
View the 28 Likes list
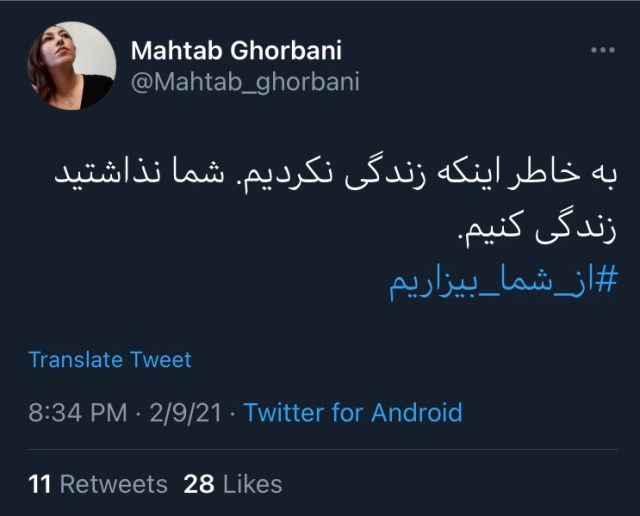coord(233,484)
